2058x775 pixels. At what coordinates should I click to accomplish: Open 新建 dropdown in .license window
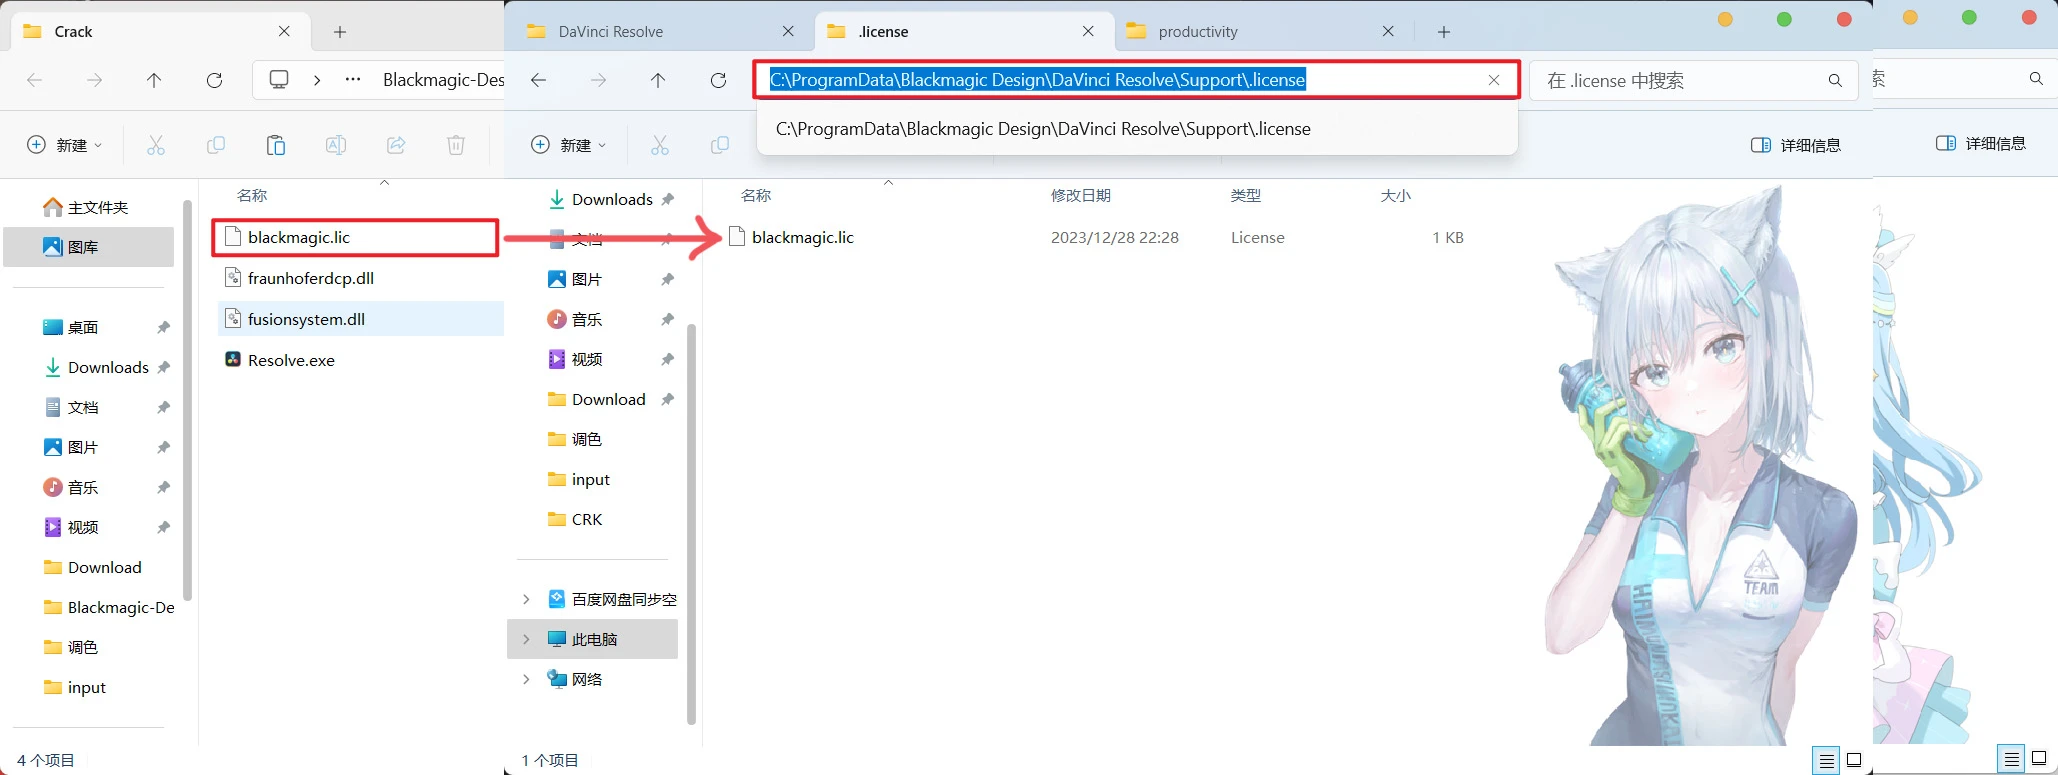point(569,145)
